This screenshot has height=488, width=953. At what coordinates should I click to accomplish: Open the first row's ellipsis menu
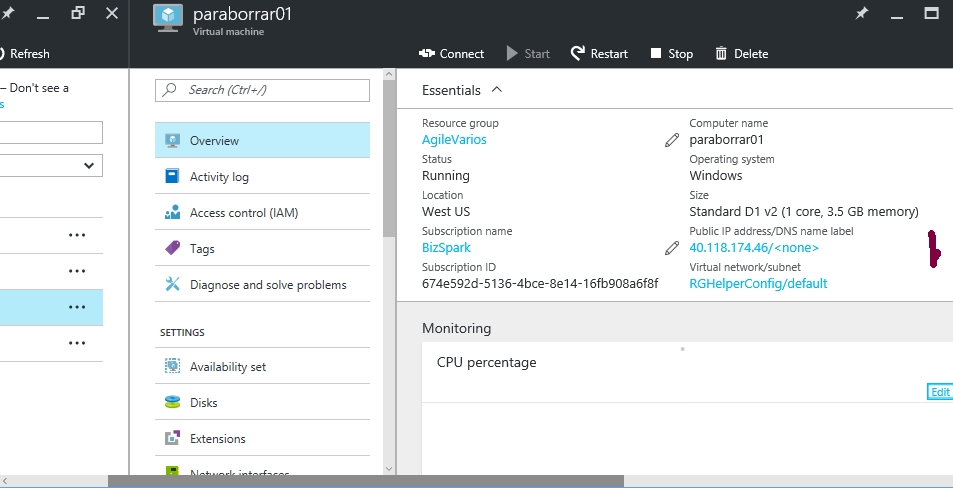(x=77, y=235)
